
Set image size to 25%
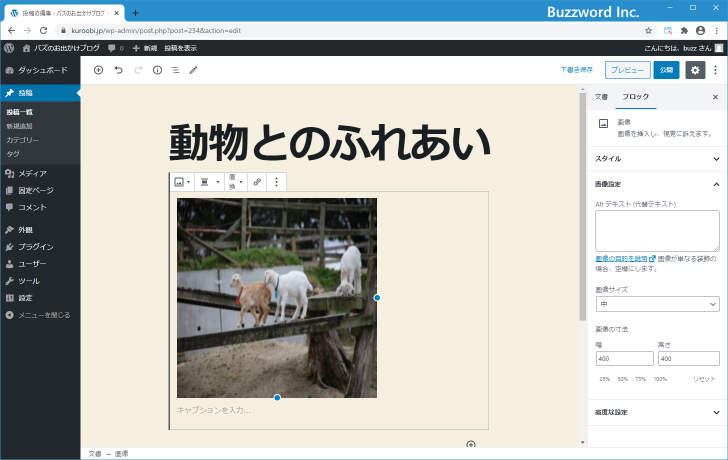pyautogui.click(x=604, y=379)
